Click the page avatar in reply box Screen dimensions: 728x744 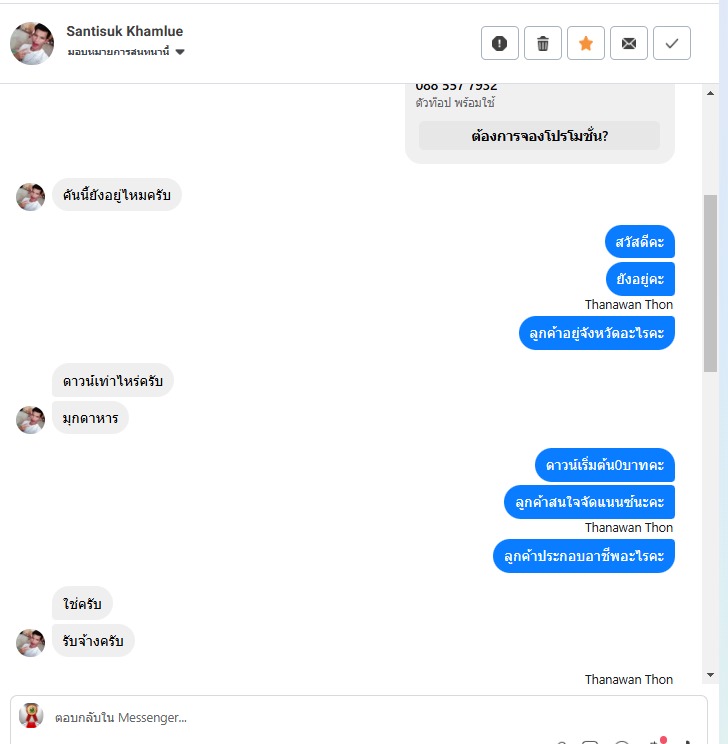31,716
